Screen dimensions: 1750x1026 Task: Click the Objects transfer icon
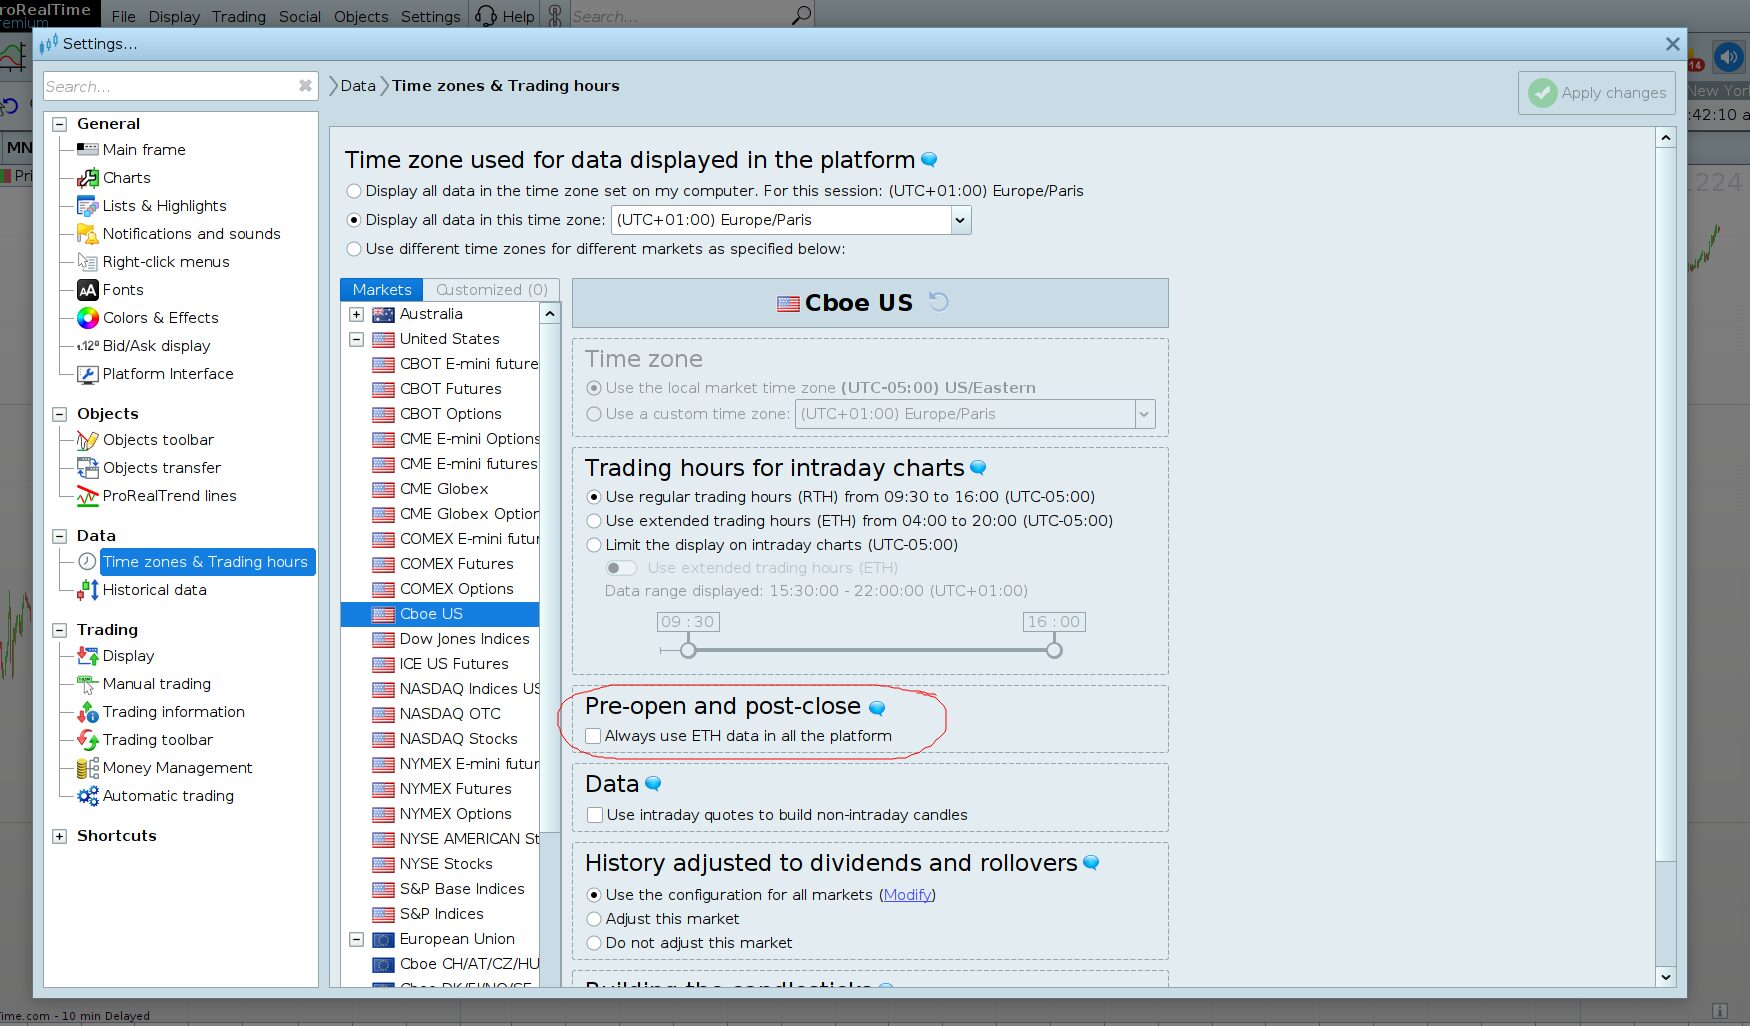point(87,468)
